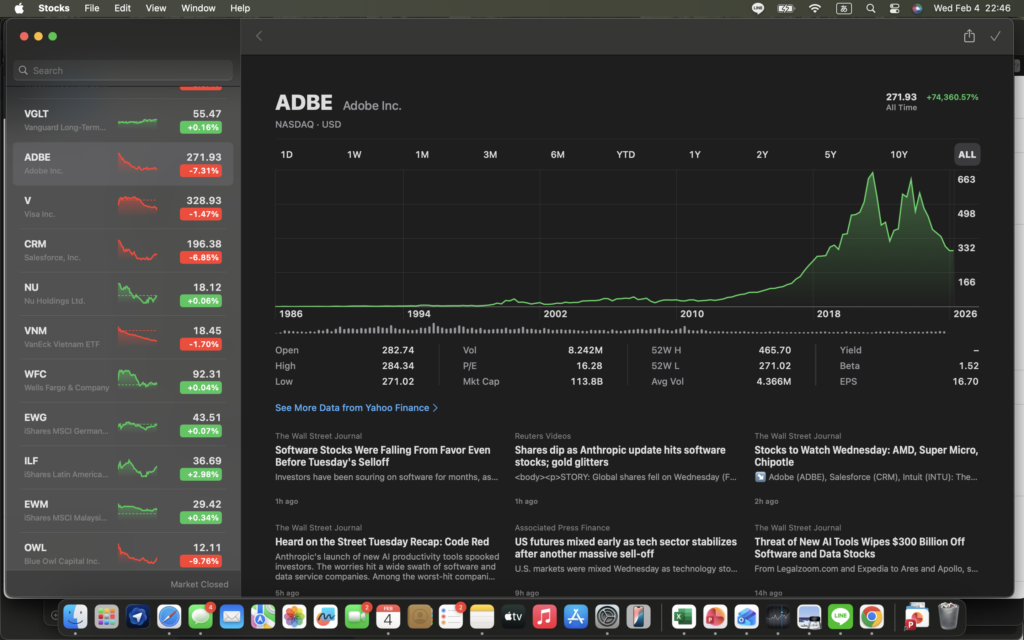Click the Siri icon in menu bar
Screen dimensions: 1024x640
(x=917, y=8)
